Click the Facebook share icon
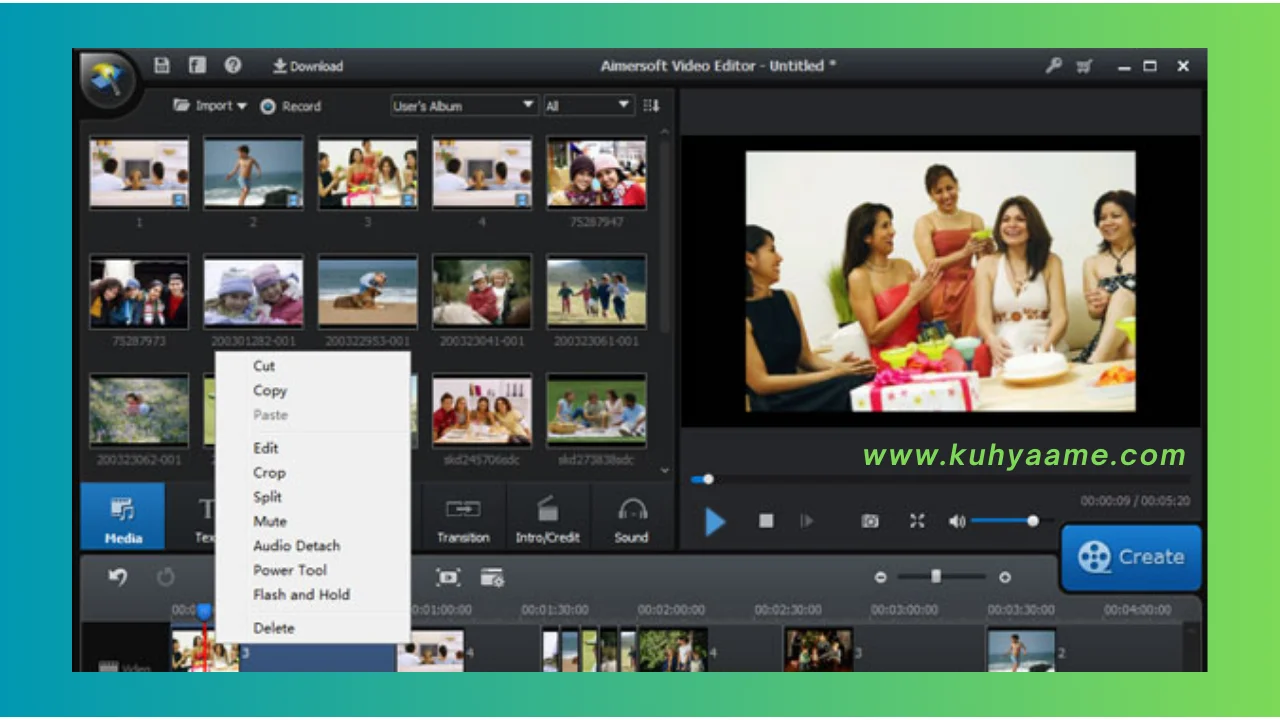 point(197,66)
